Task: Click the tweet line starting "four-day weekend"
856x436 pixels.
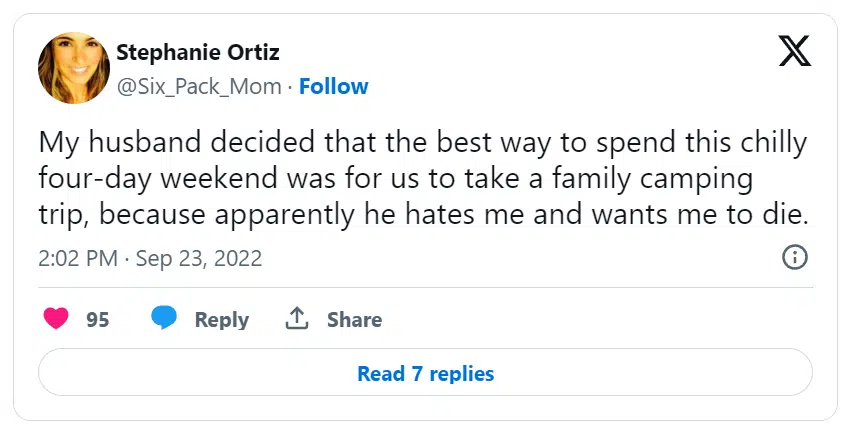Action: pyautogui.click(x=395, y=178)
